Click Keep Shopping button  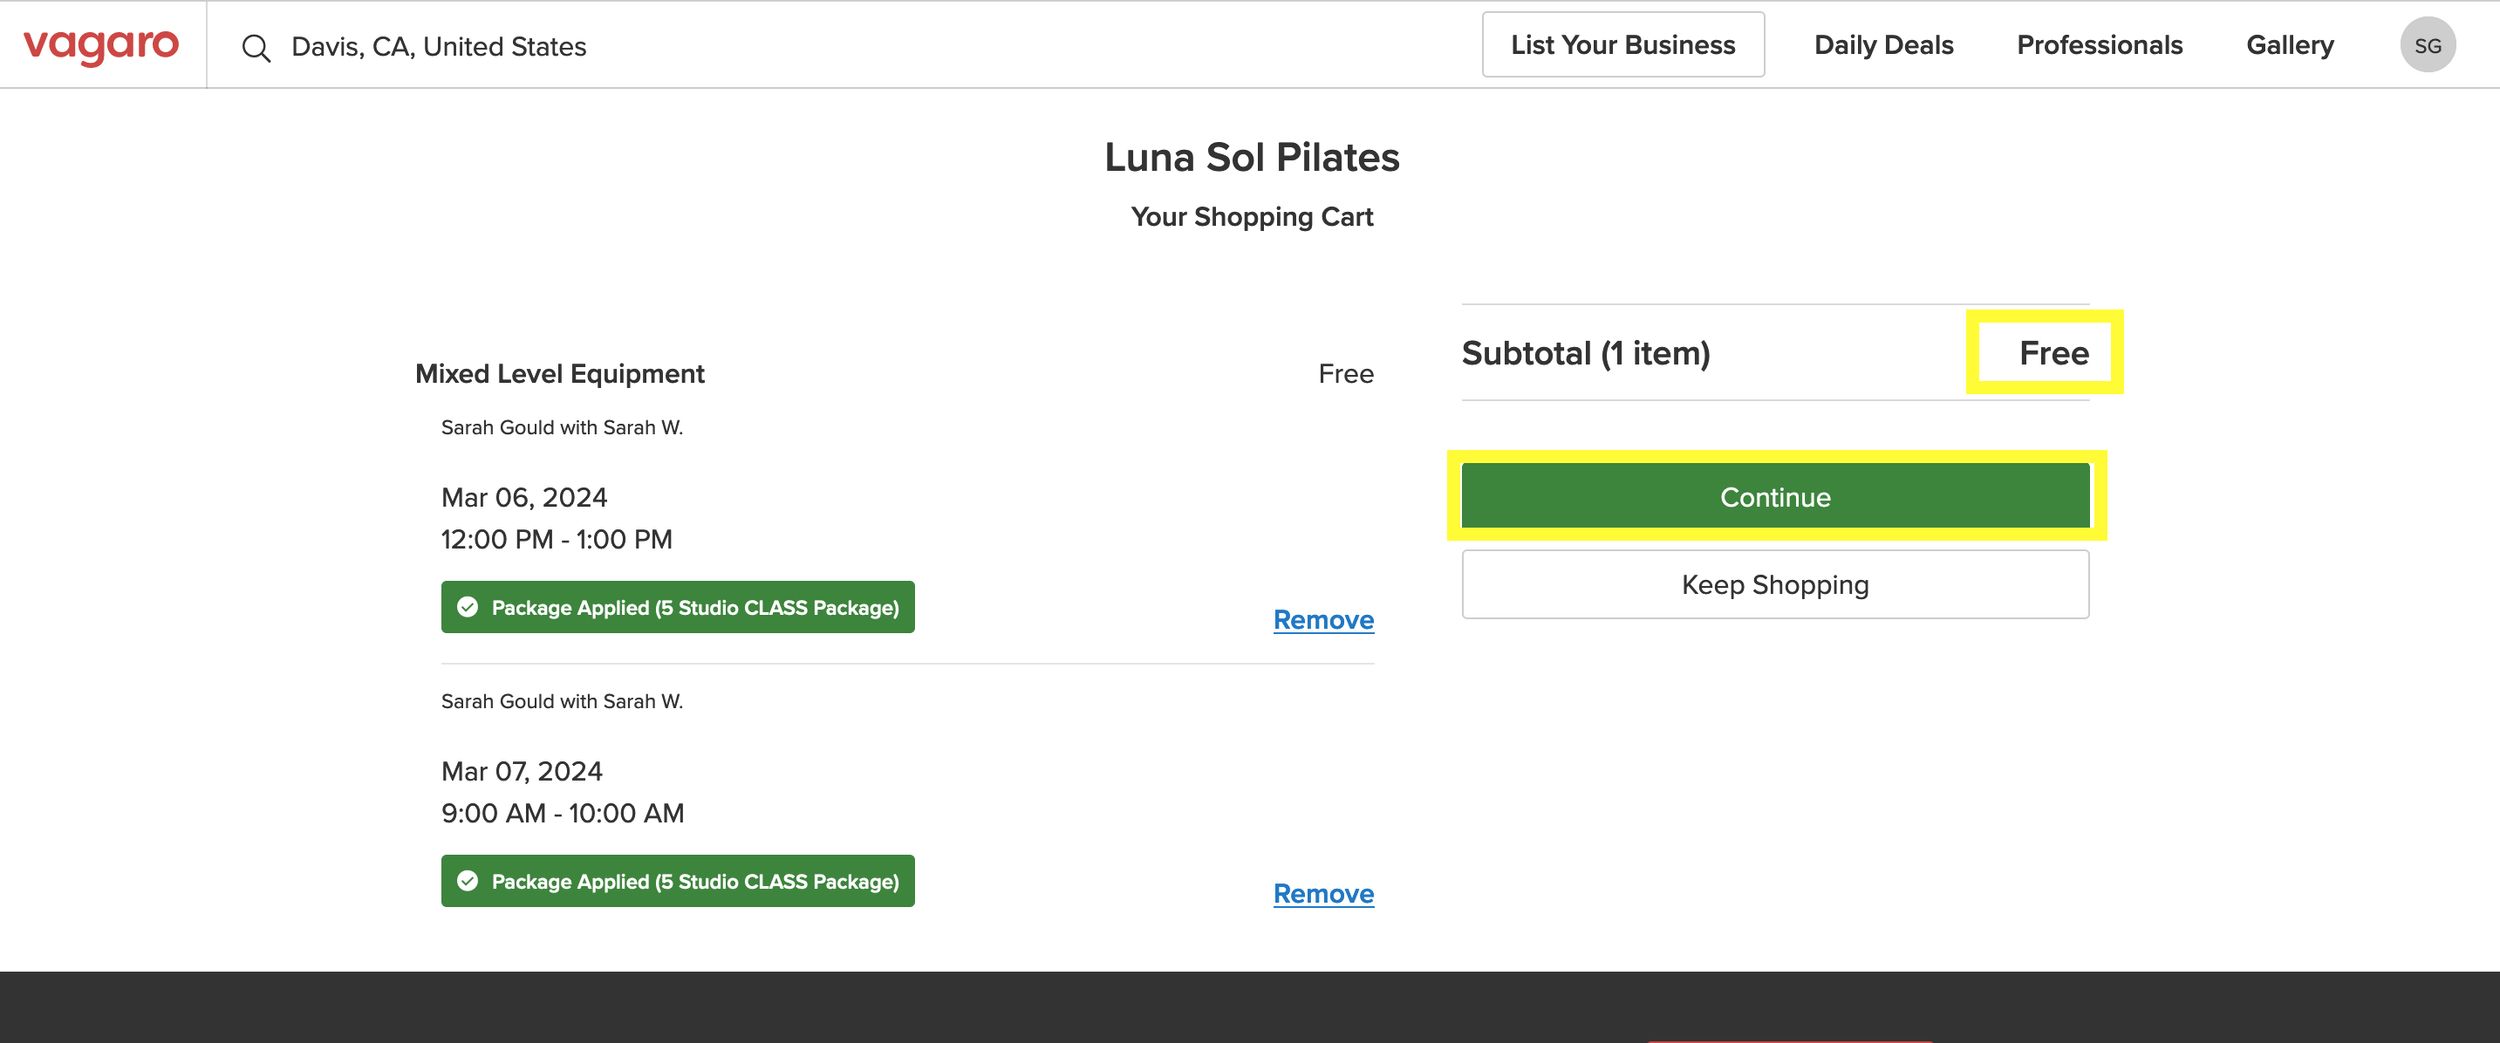point(1775,584)
